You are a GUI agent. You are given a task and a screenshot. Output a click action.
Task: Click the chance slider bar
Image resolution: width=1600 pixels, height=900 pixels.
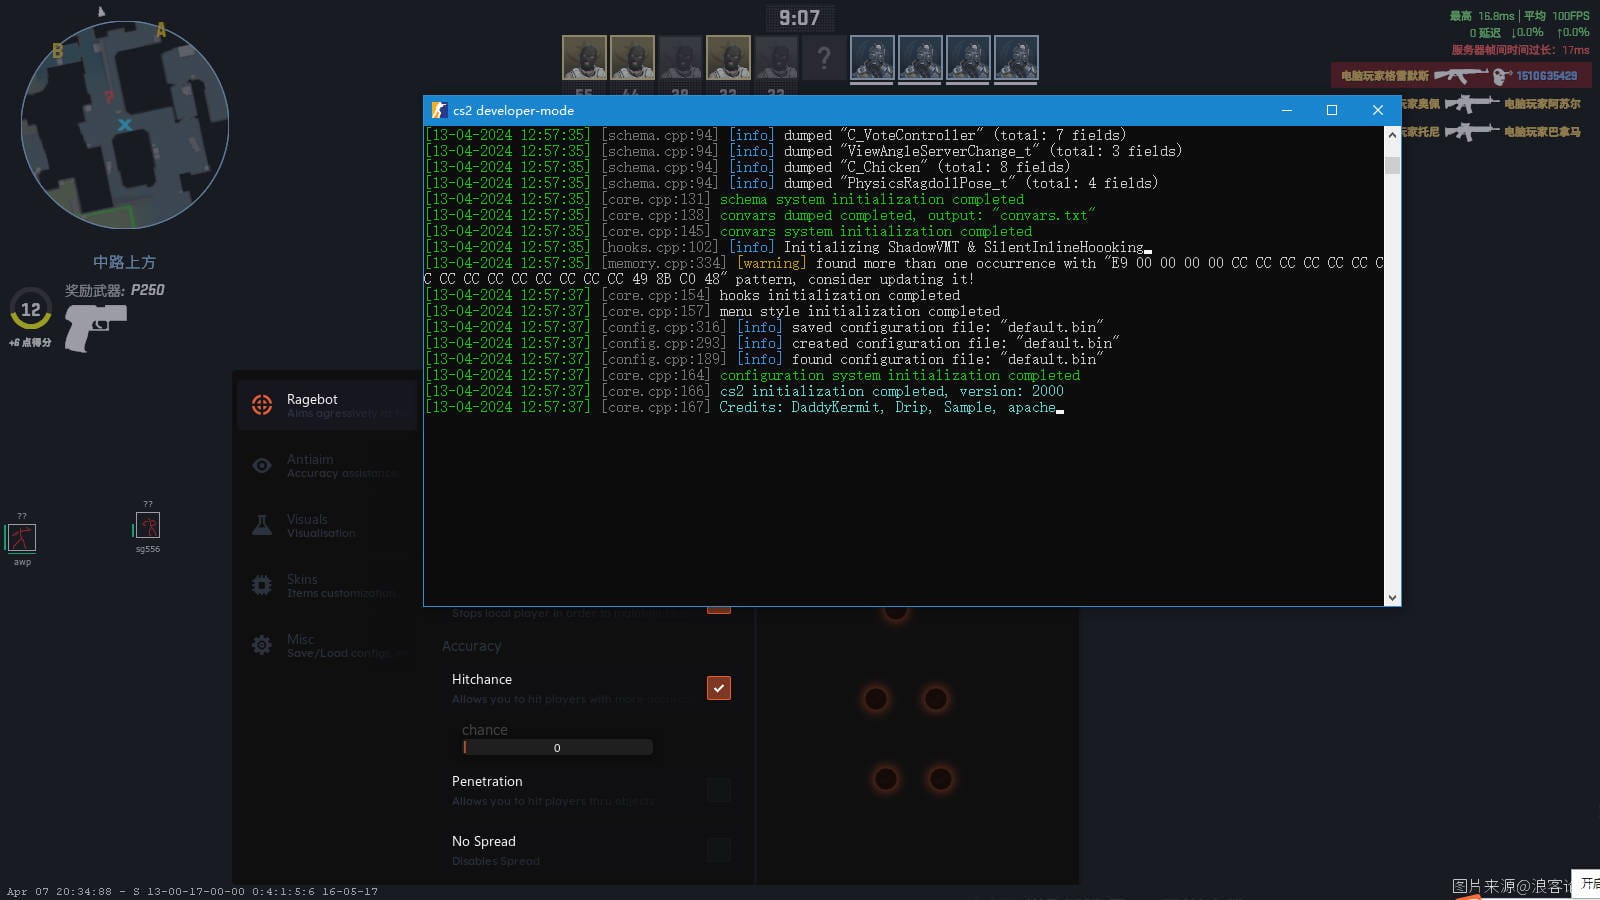[x=557, y=747]
